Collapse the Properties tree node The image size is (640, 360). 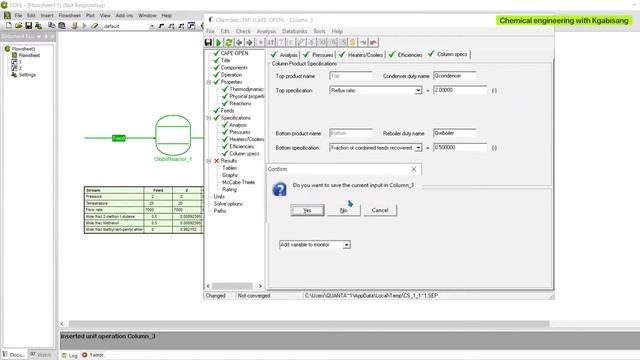[x=209, y=82]
